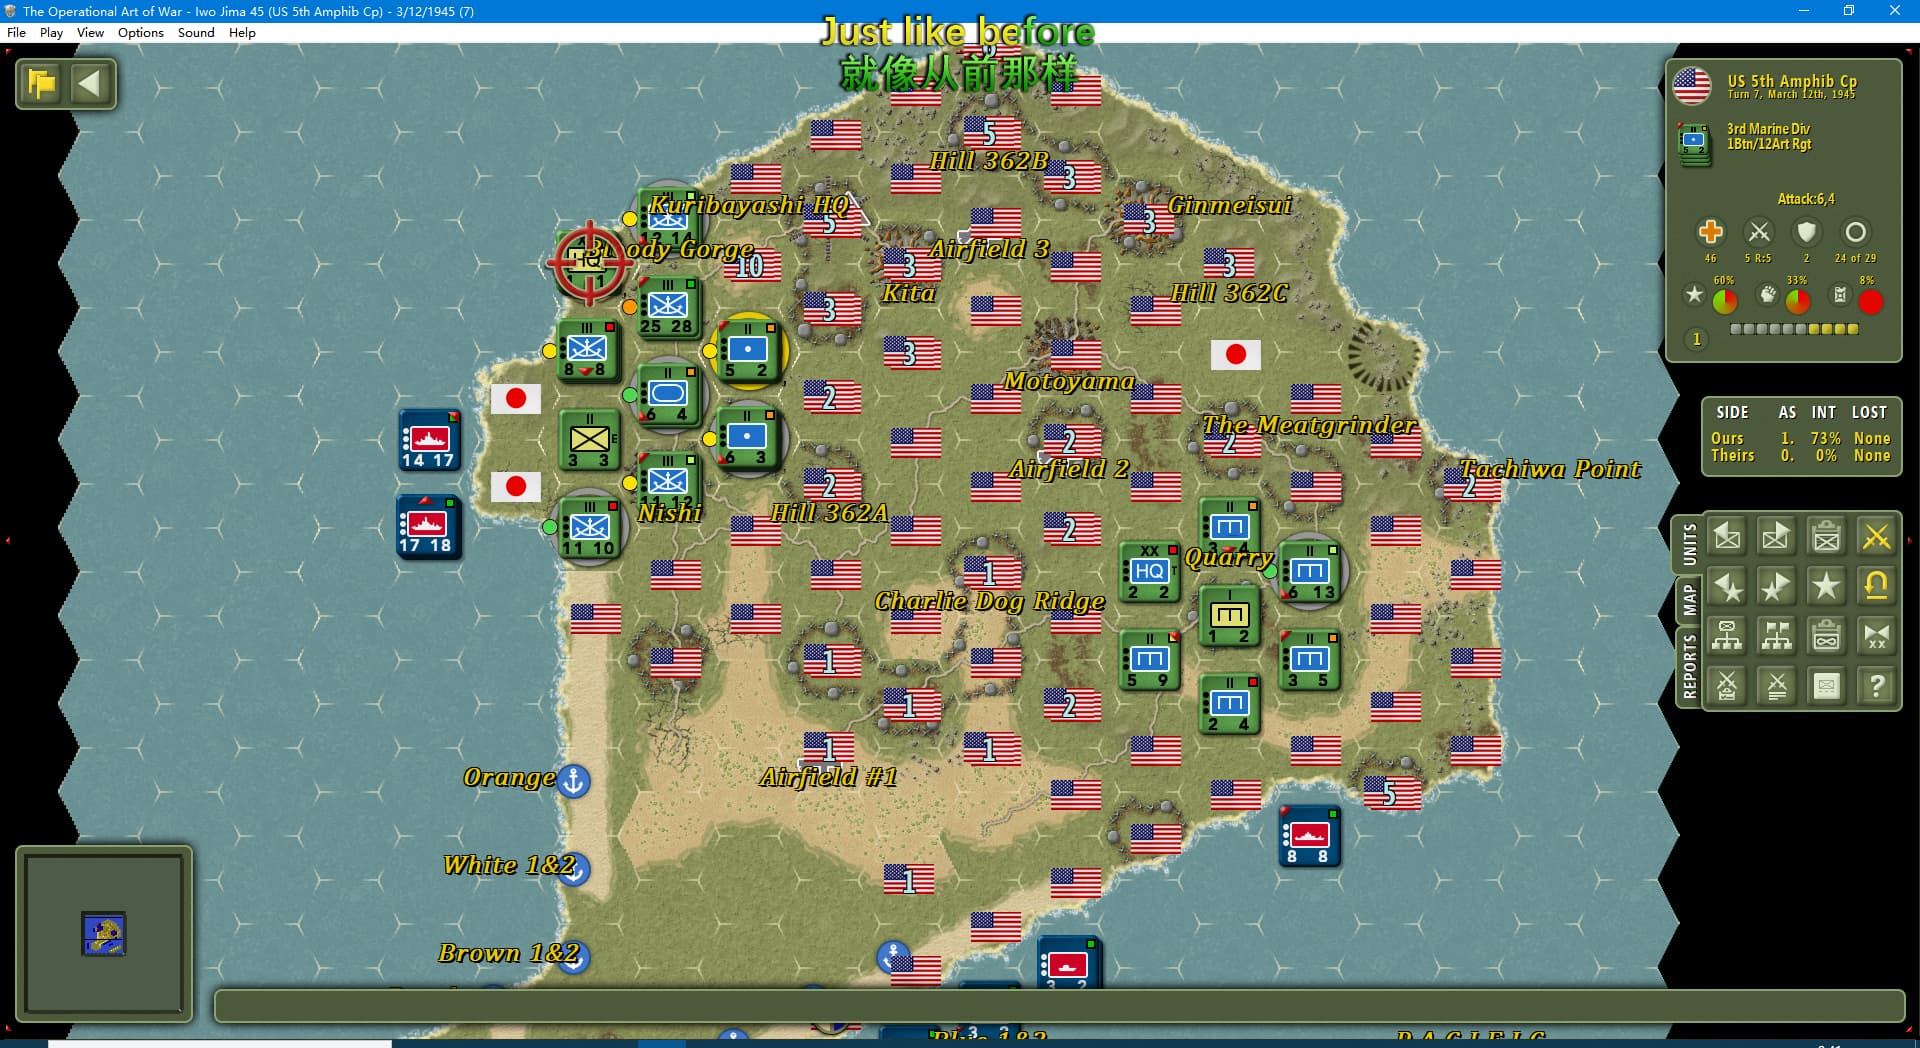Image resolution: width=1920 pixels, height=1048 pixels.
Task: Select the infantry unit counter marked 25 28
Action: tap(667, 307)
